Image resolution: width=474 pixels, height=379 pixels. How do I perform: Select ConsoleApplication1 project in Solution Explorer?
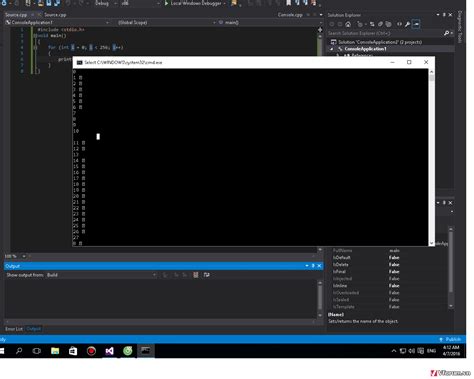coord(366,49)
